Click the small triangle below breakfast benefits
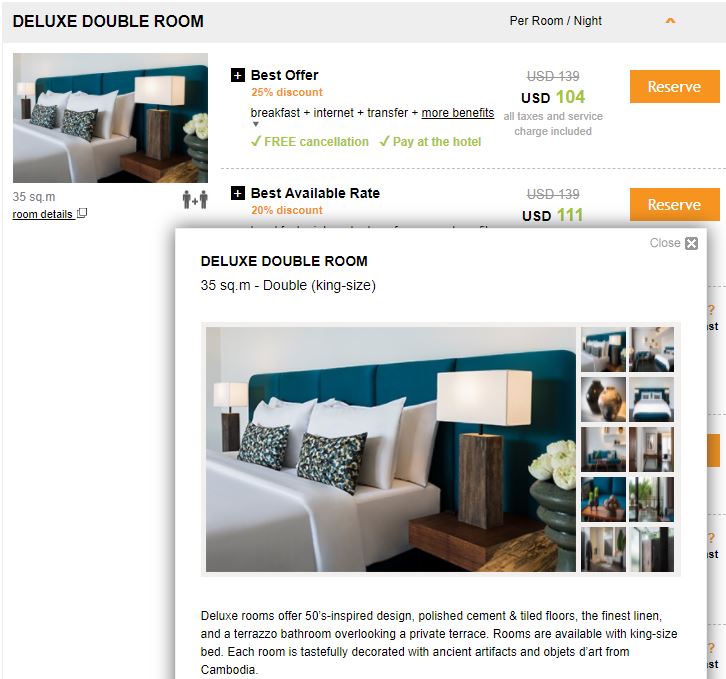Screen dimensions: 726x679 tap(256, 124)
